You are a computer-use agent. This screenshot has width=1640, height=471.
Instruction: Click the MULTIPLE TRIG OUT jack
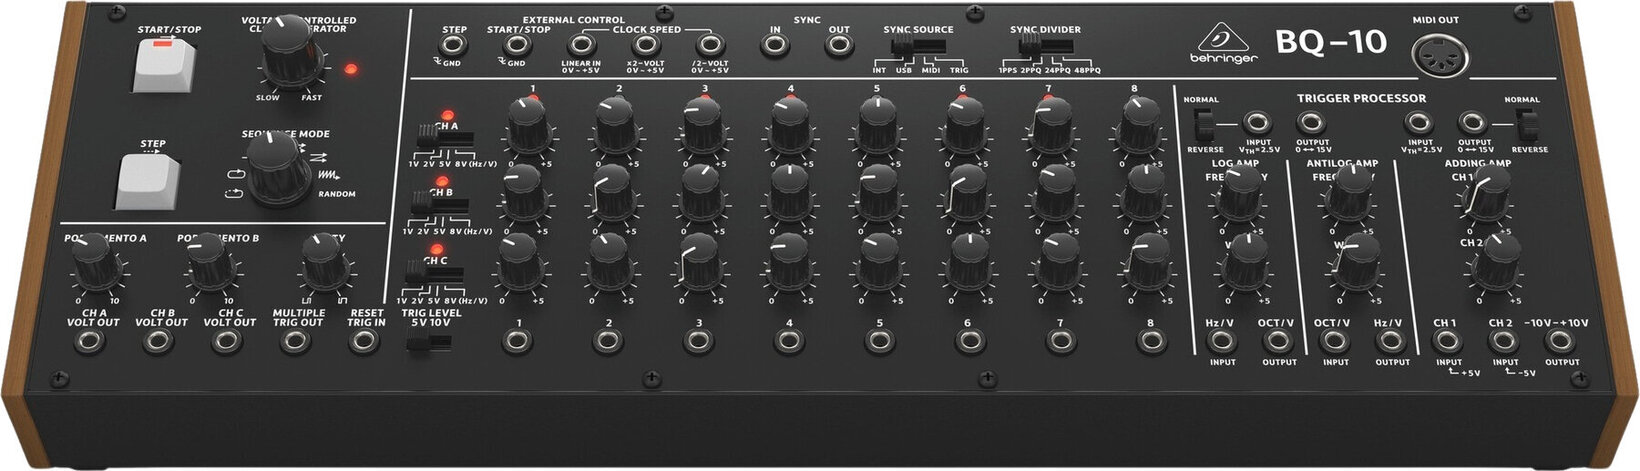point(294,342)
